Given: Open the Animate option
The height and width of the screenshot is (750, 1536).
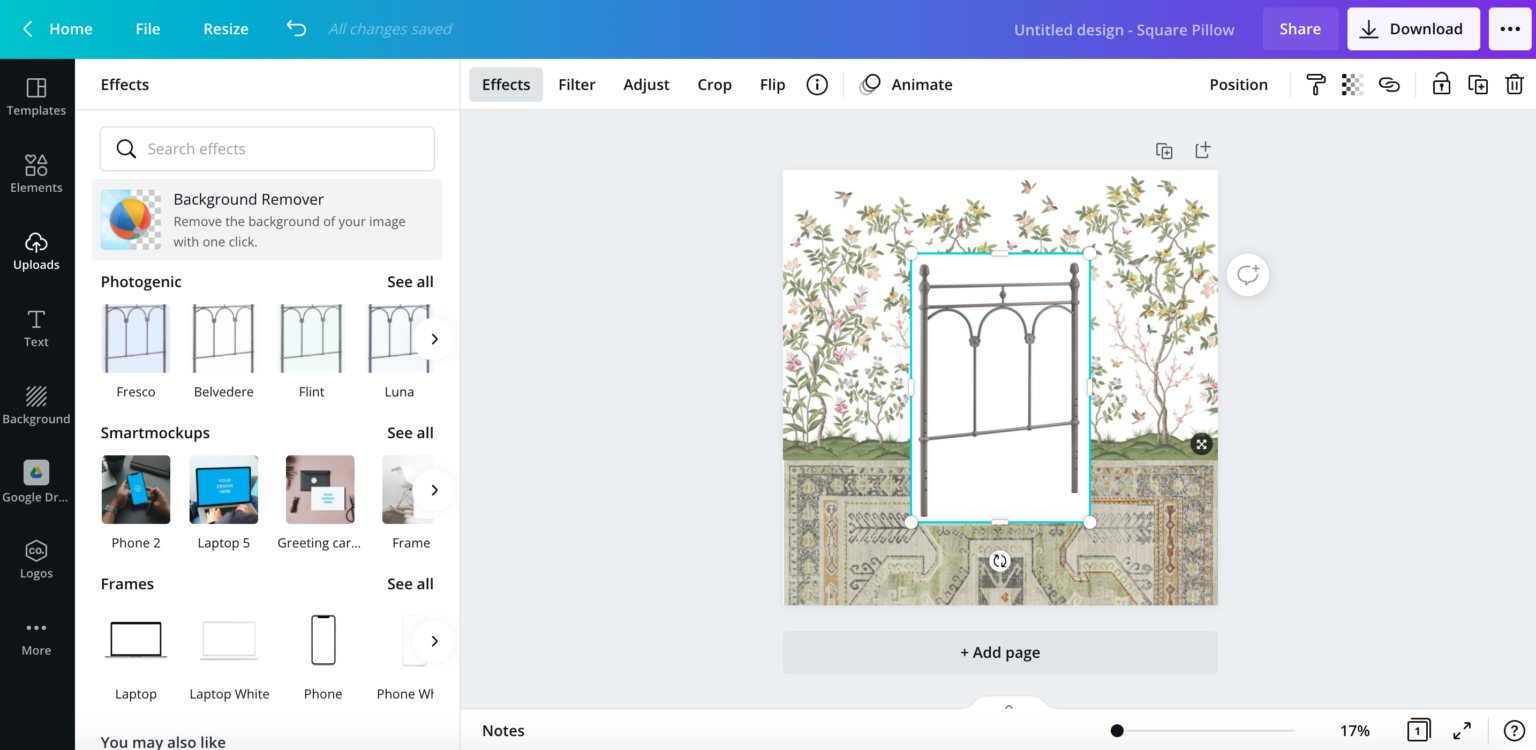Looking at the screenshot, I should coord(906,85).
